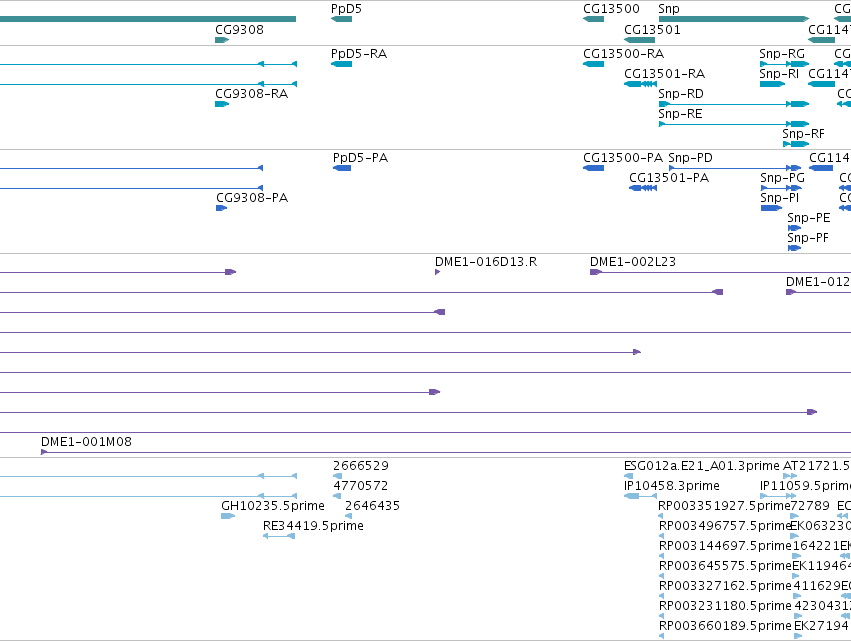851x641 pixels.
Task: Select the CG13500 gene arrow
Action: click(593, 19)
